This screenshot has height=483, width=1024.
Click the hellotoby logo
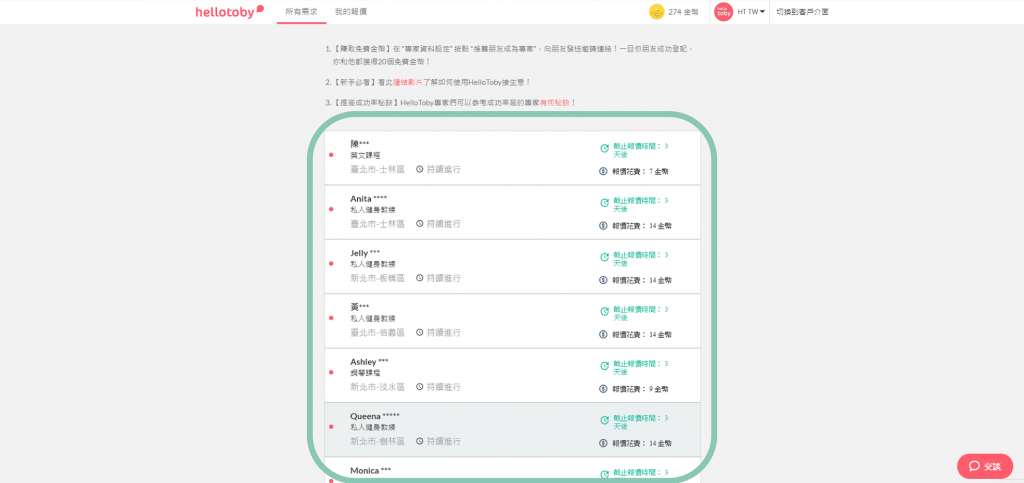pyautogui.click(x=229, y=12)
